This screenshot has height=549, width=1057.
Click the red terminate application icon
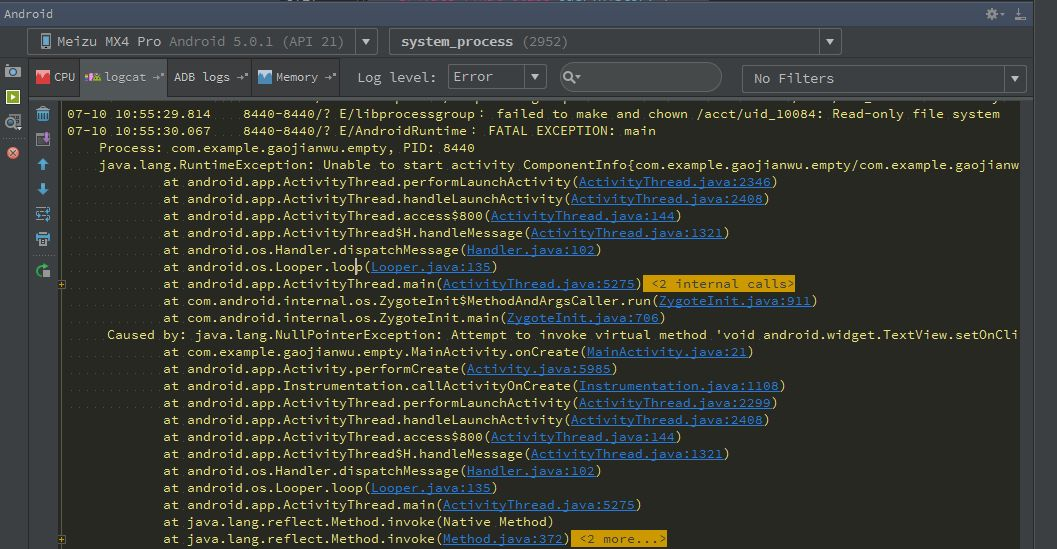pyautogui.click(x=12, y=153)
